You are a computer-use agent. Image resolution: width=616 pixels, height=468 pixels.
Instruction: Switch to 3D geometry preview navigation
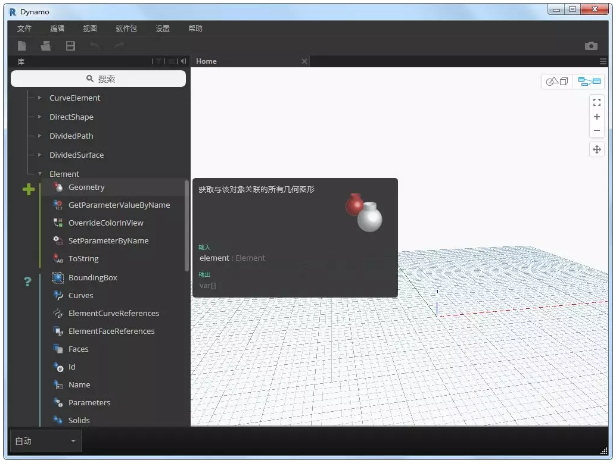(557, 81)
